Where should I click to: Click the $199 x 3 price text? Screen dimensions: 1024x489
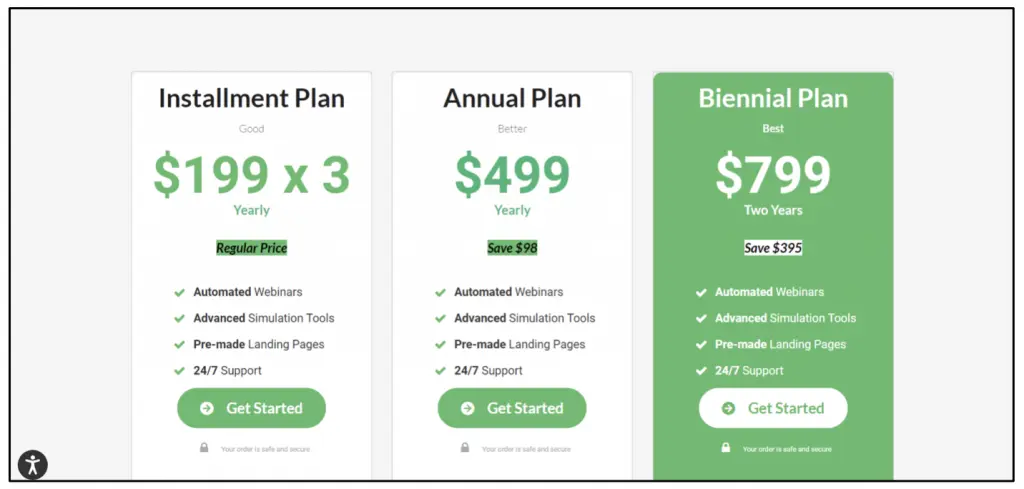point(251,174)
